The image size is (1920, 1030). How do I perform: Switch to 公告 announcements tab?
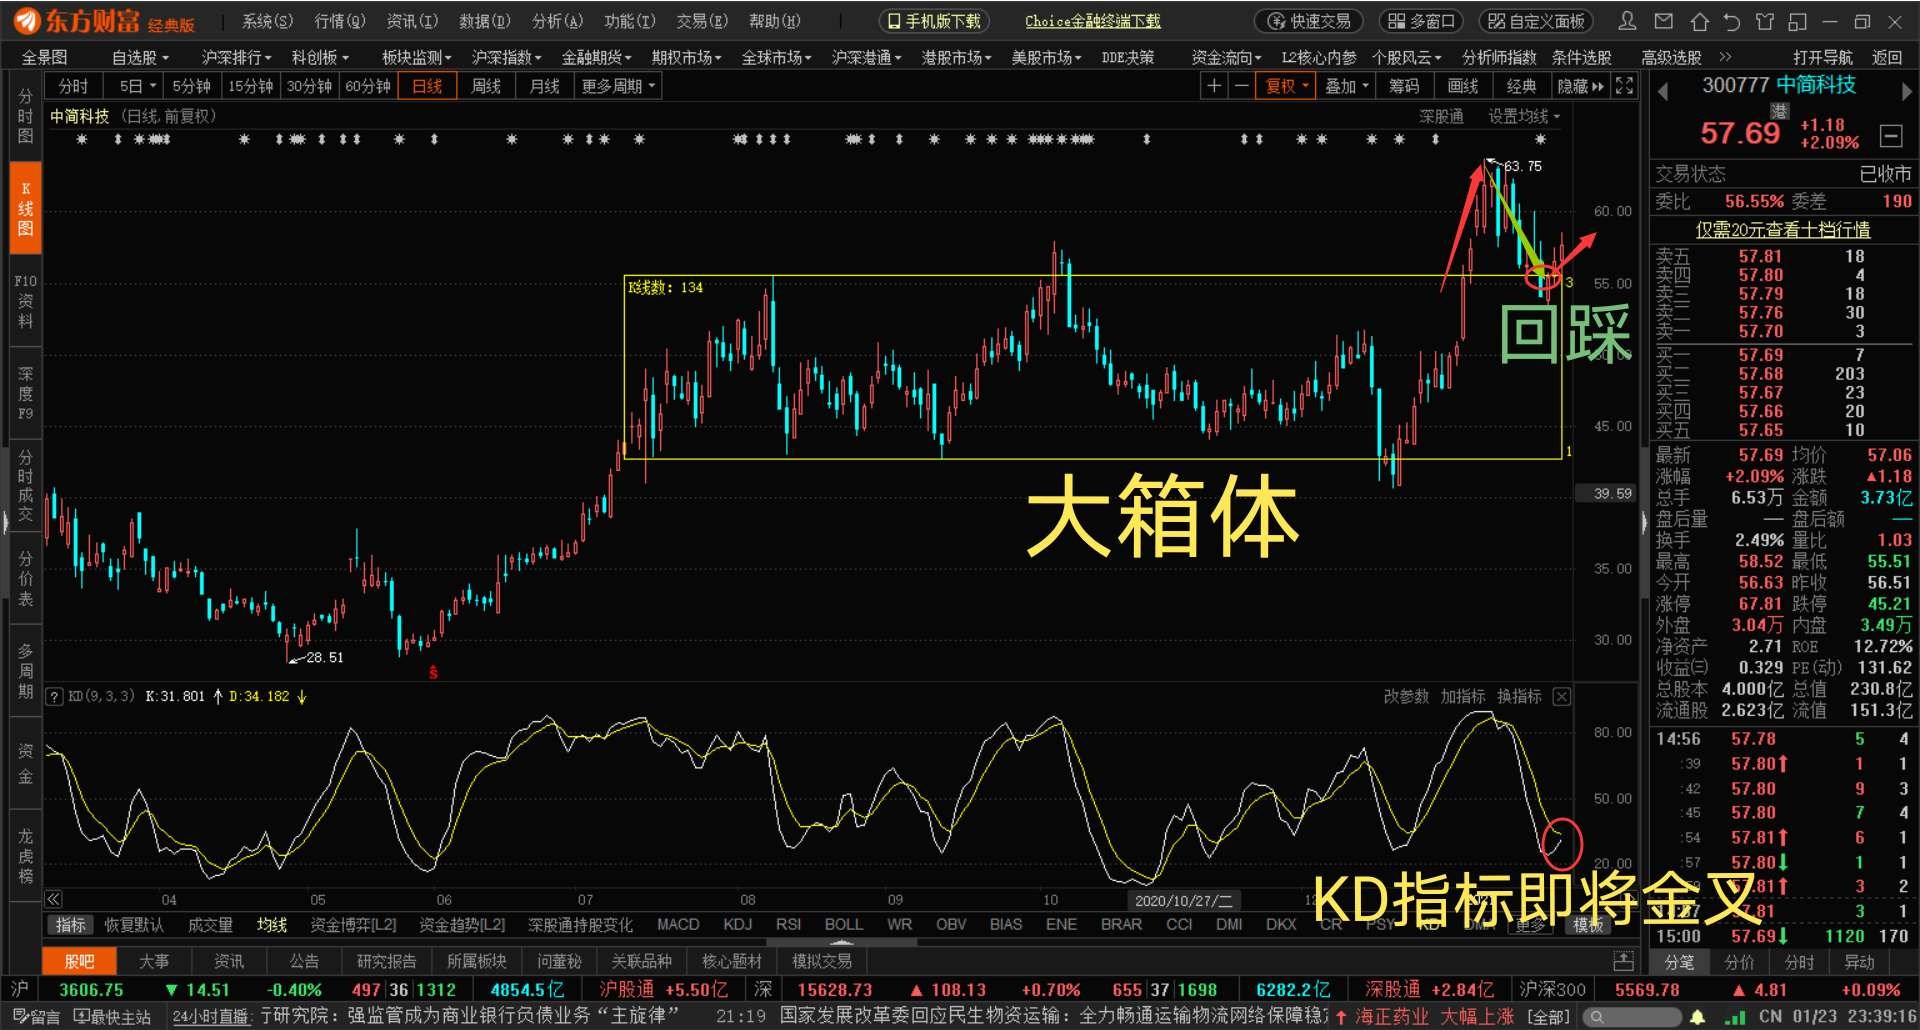(x=304, y=961)
